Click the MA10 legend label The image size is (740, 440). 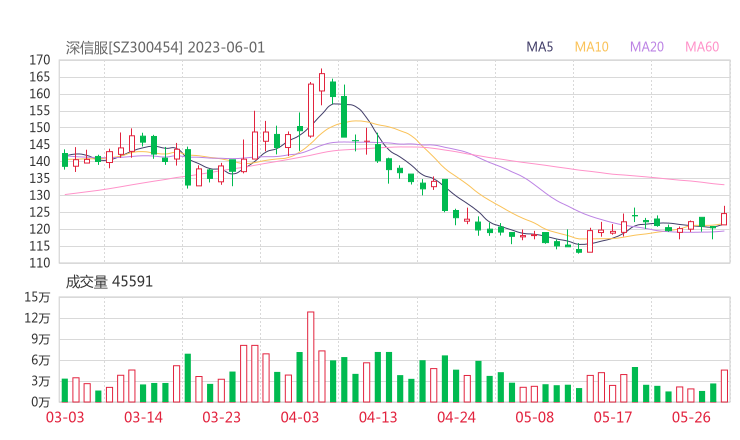[x=591, y=47]
